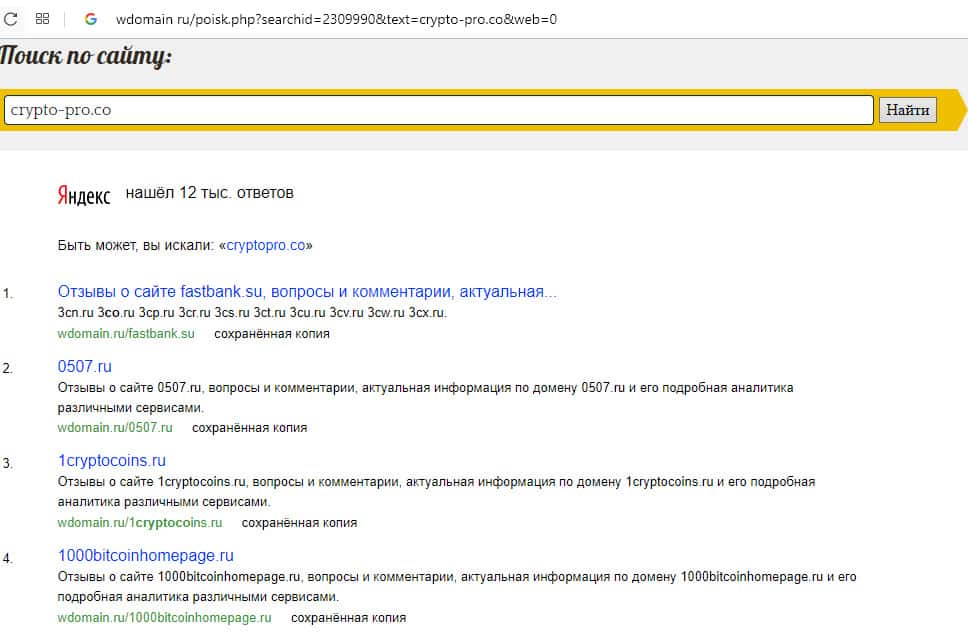Open сохранённая копия for the 0507.ru result

tap(249, 428)
